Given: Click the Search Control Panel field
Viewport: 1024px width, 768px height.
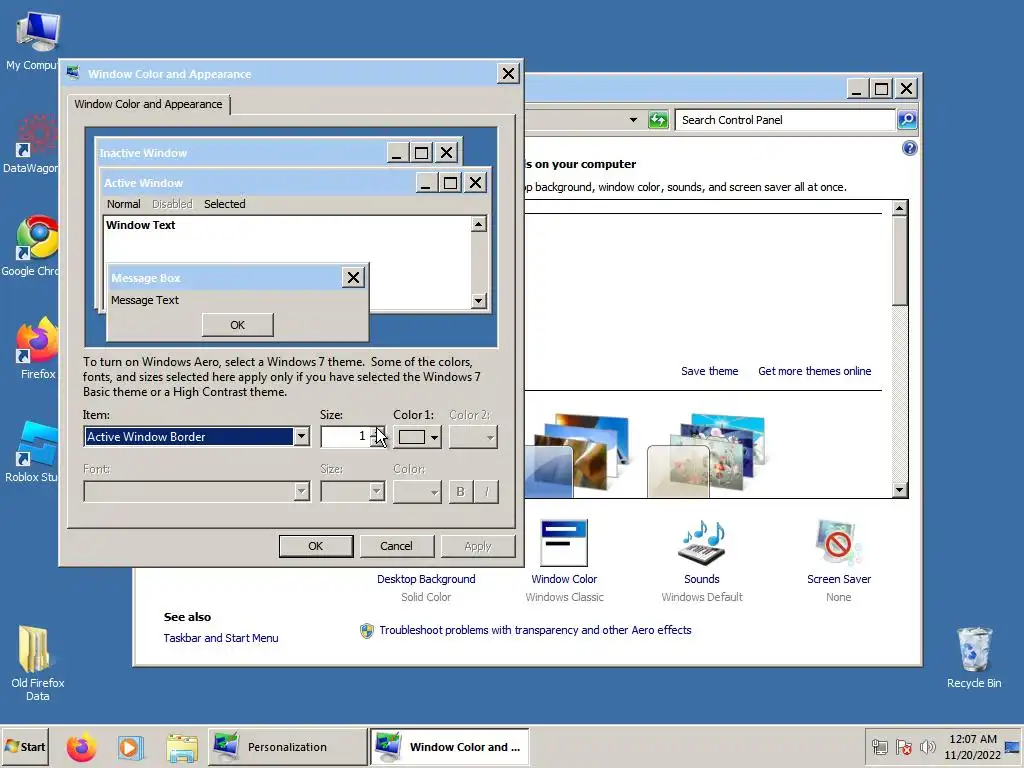Looking at the screenshot, I should [785, 120].
